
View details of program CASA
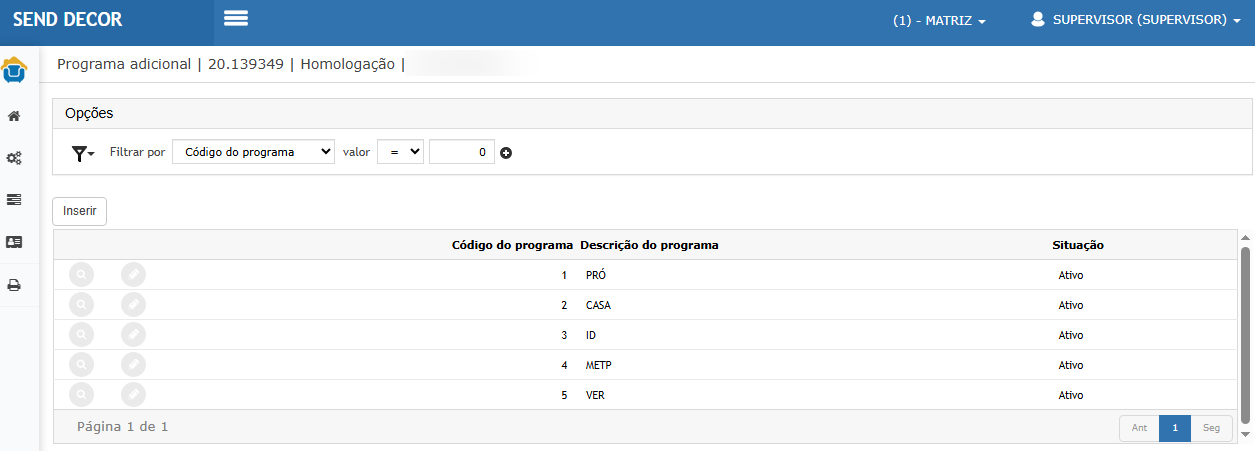81,305
